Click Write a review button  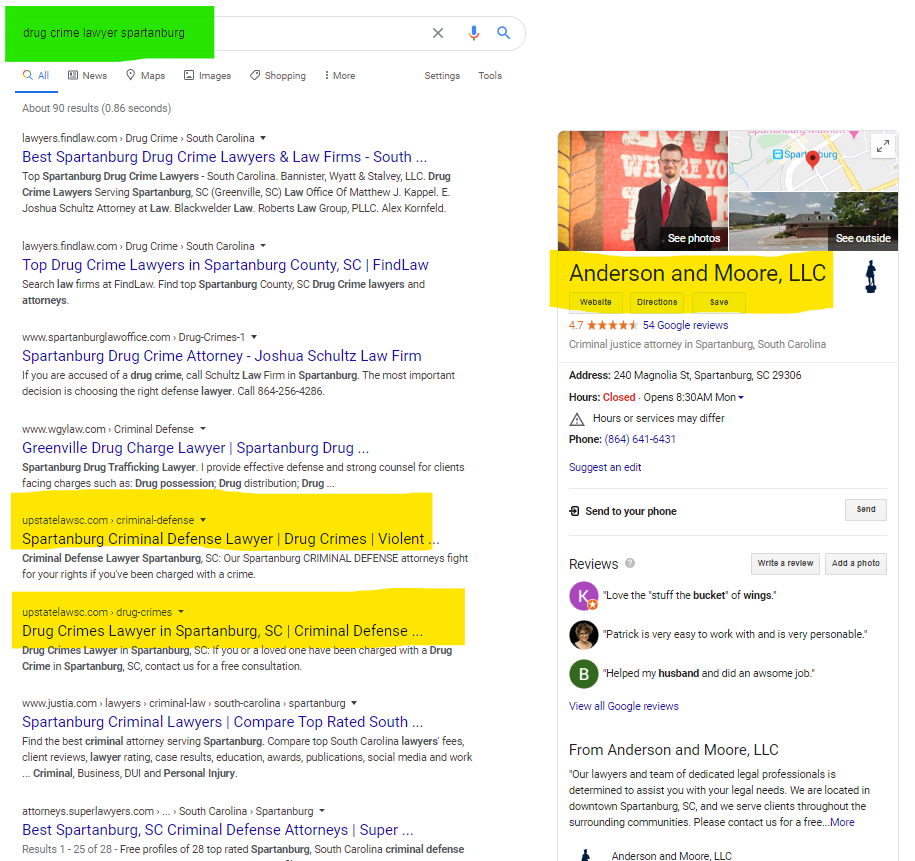coord(785,563)
